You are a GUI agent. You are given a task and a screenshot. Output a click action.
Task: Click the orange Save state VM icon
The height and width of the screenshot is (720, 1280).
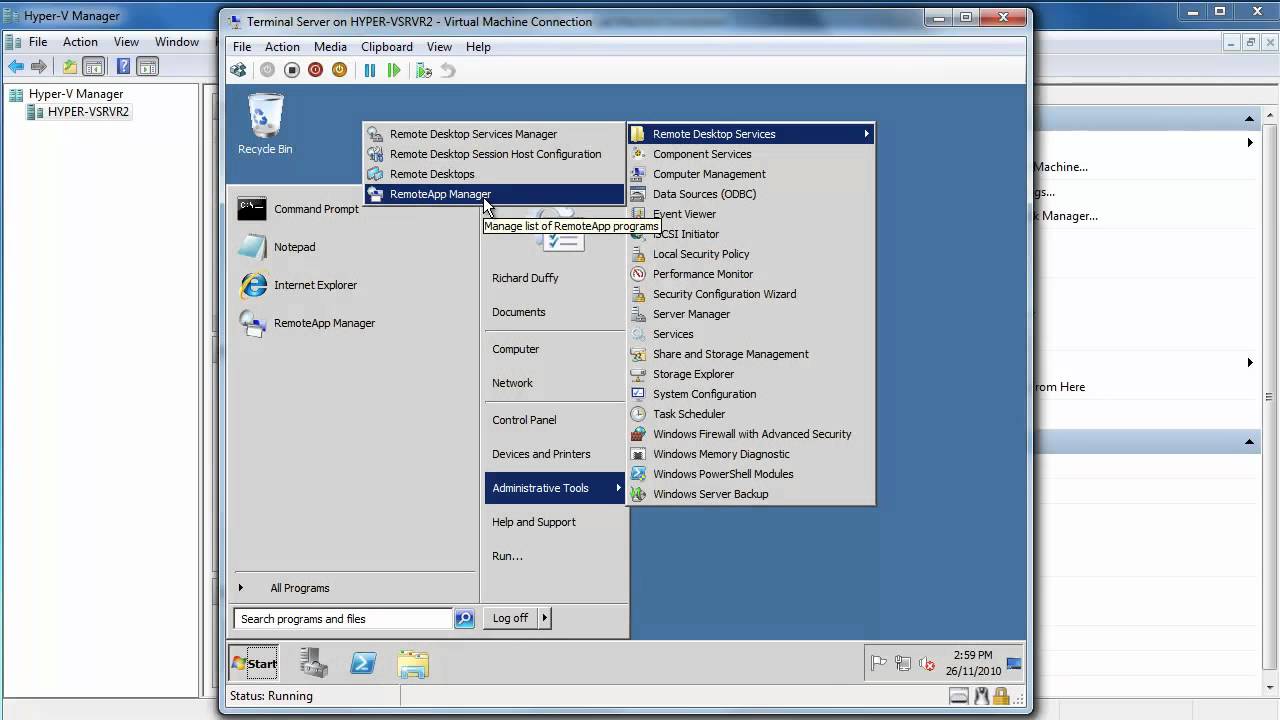pos(340,70)
